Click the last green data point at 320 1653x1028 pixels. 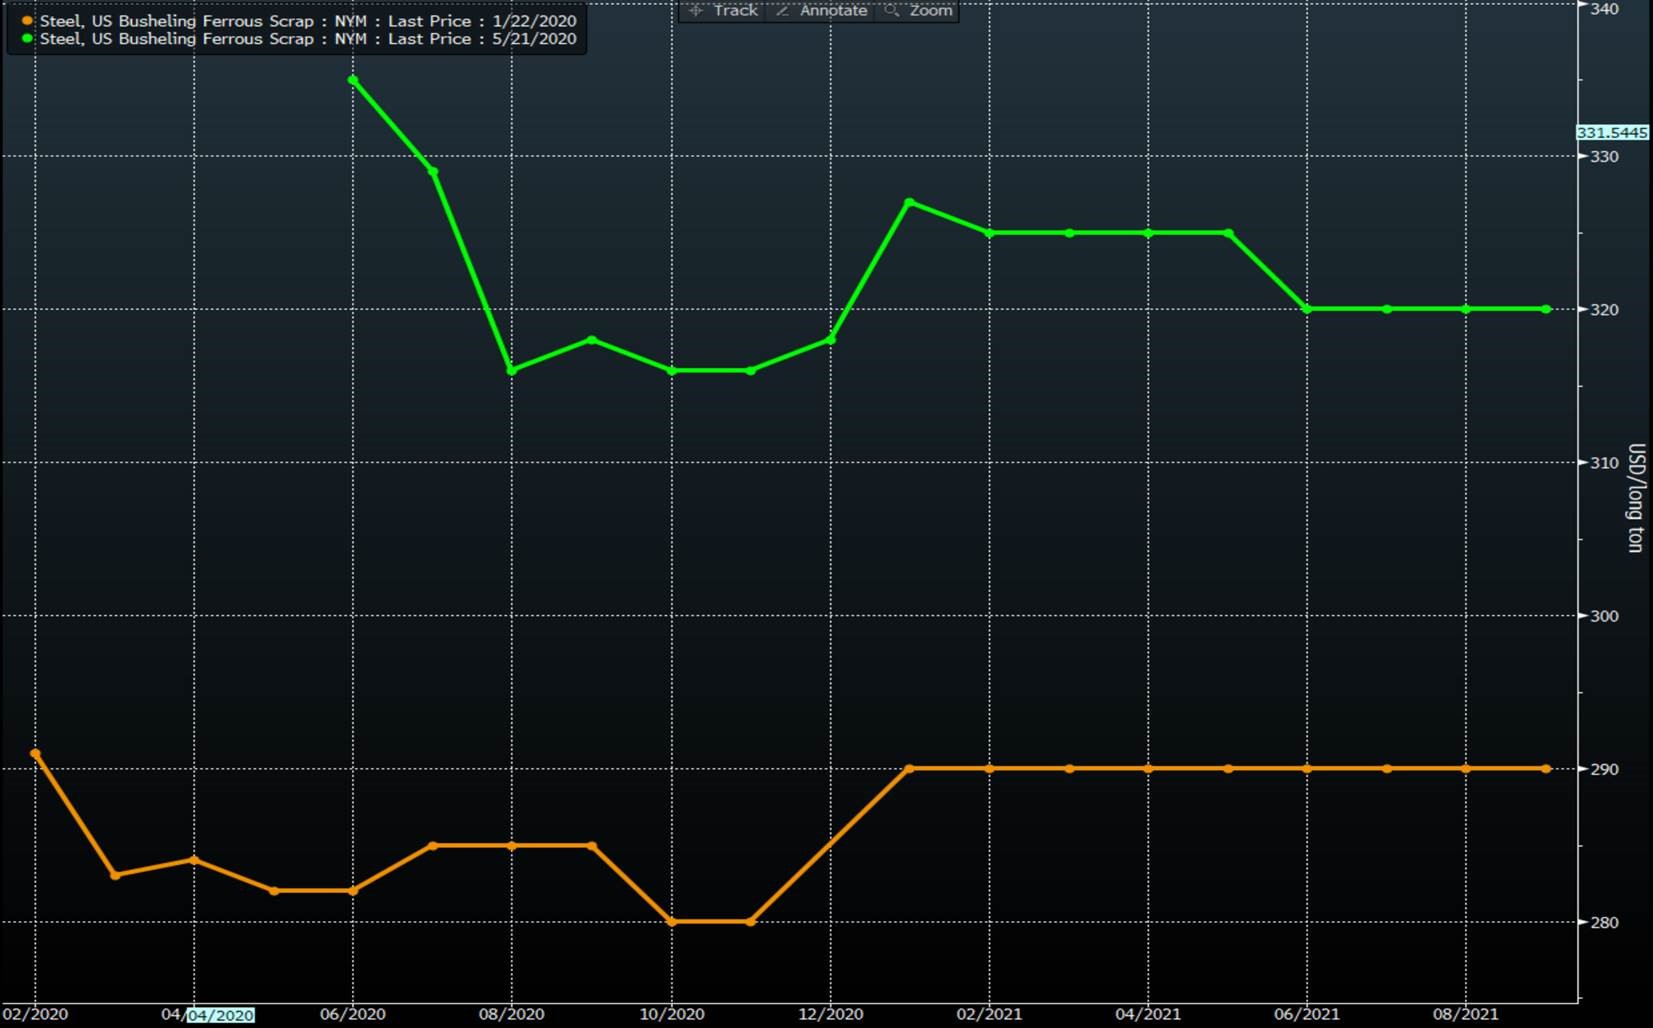tap(1546, 309)
